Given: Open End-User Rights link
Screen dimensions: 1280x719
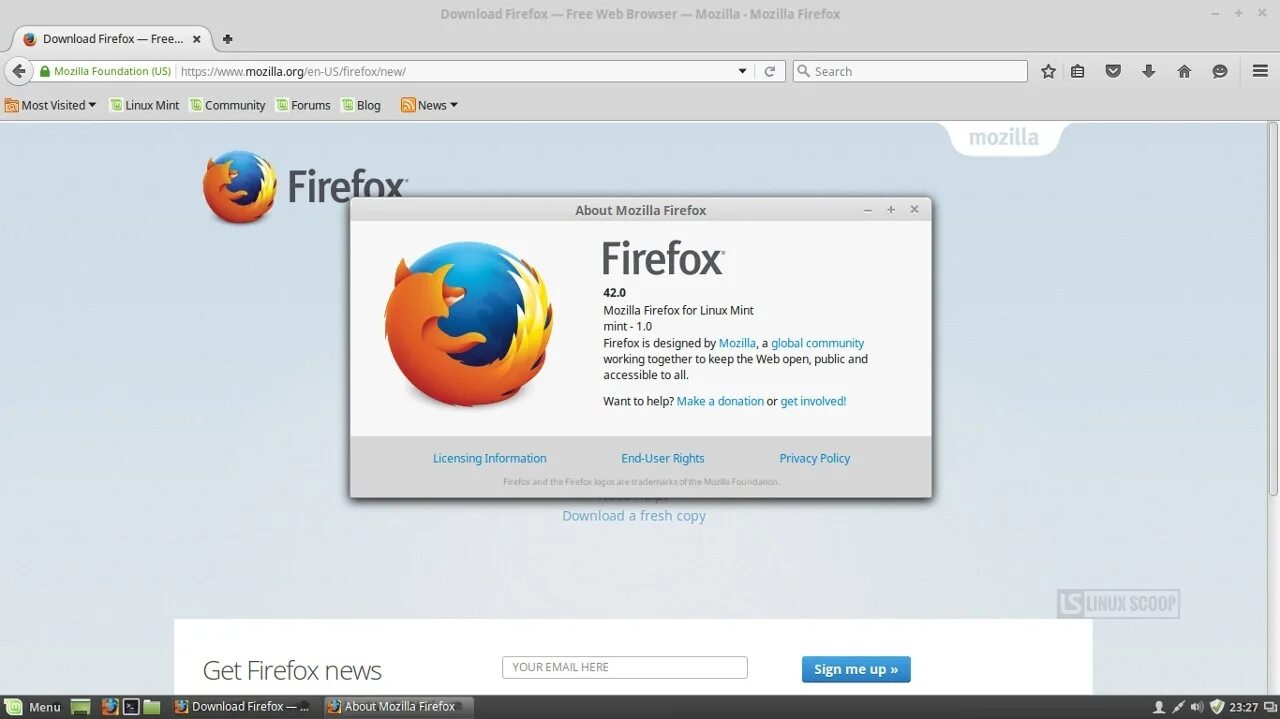Looking at the screenshot, I should coord(663,458).
